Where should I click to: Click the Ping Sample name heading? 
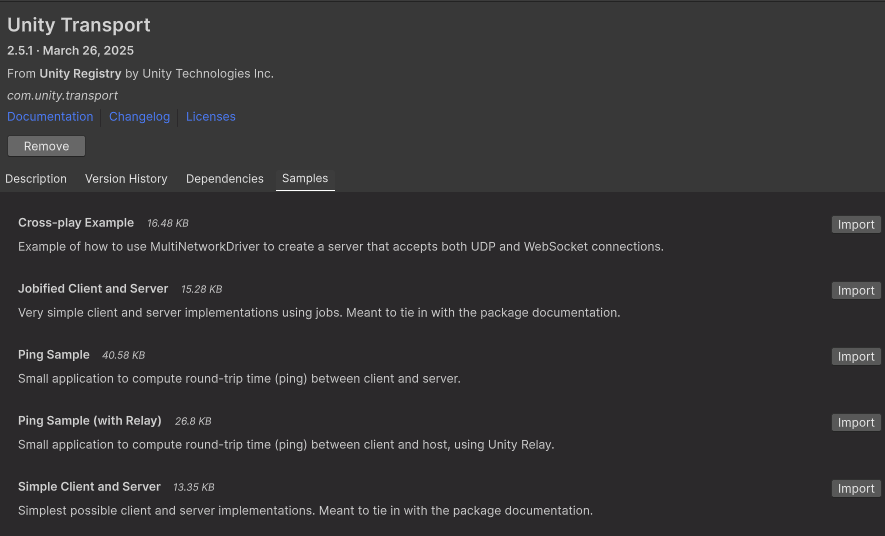(54, 355)
